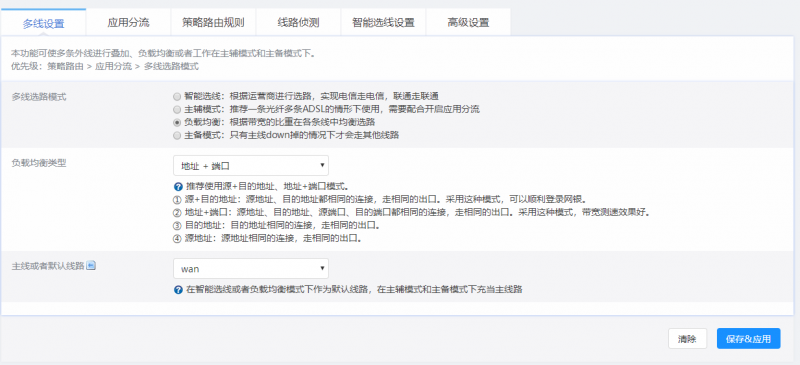Screen dimensions: 800x365
Task: Open the 智能选线设置 tab
Action: (383, 22)
